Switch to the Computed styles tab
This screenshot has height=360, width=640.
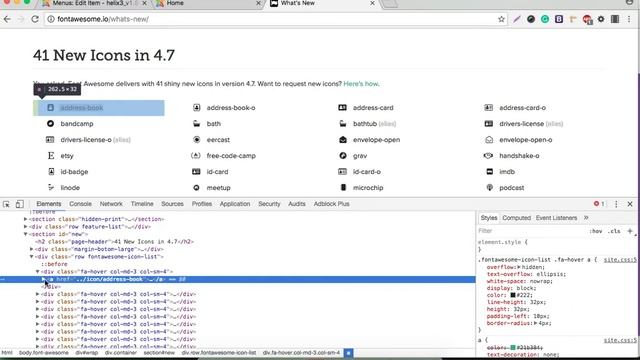pos(516,218)
